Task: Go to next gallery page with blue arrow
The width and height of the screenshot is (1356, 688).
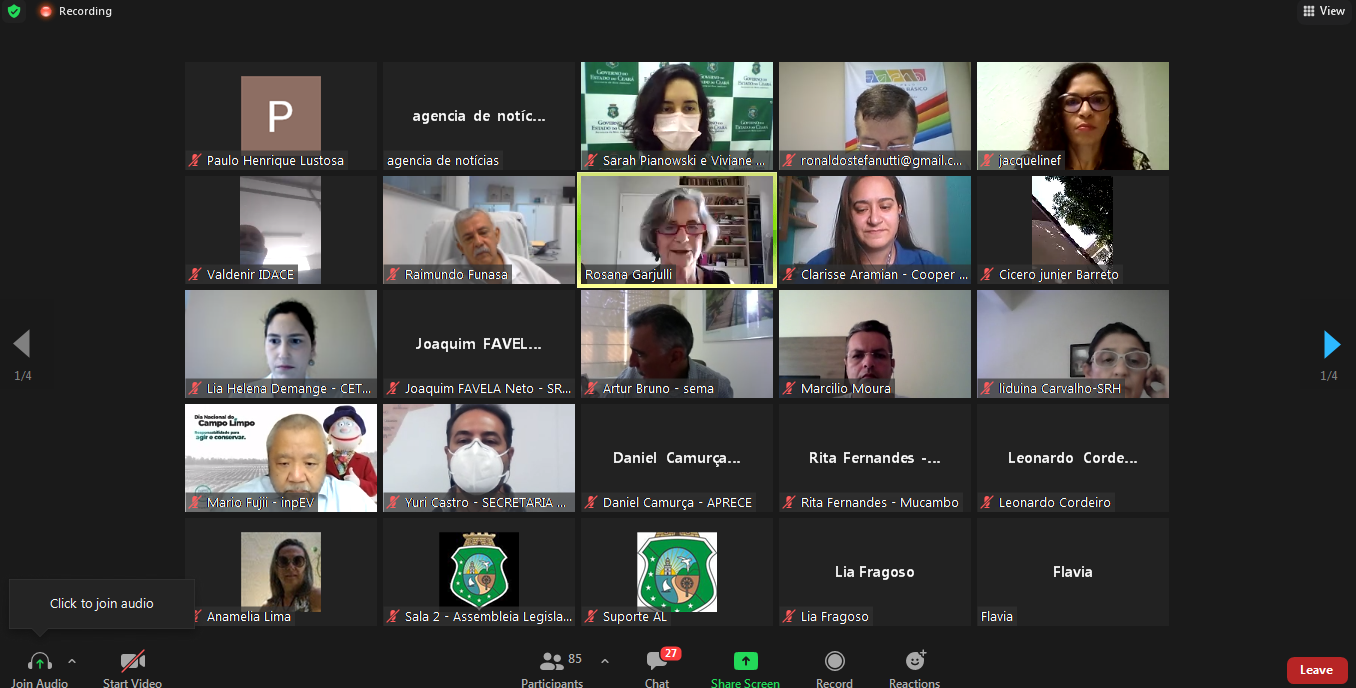Action: click(1331, 345)
